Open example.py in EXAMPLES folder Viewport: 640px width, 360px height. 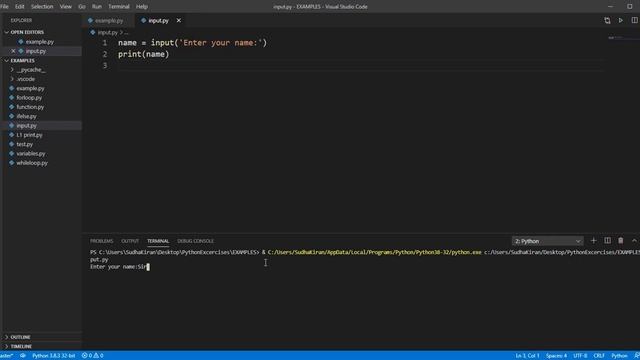pyautogui.click(x=31, y=89)
